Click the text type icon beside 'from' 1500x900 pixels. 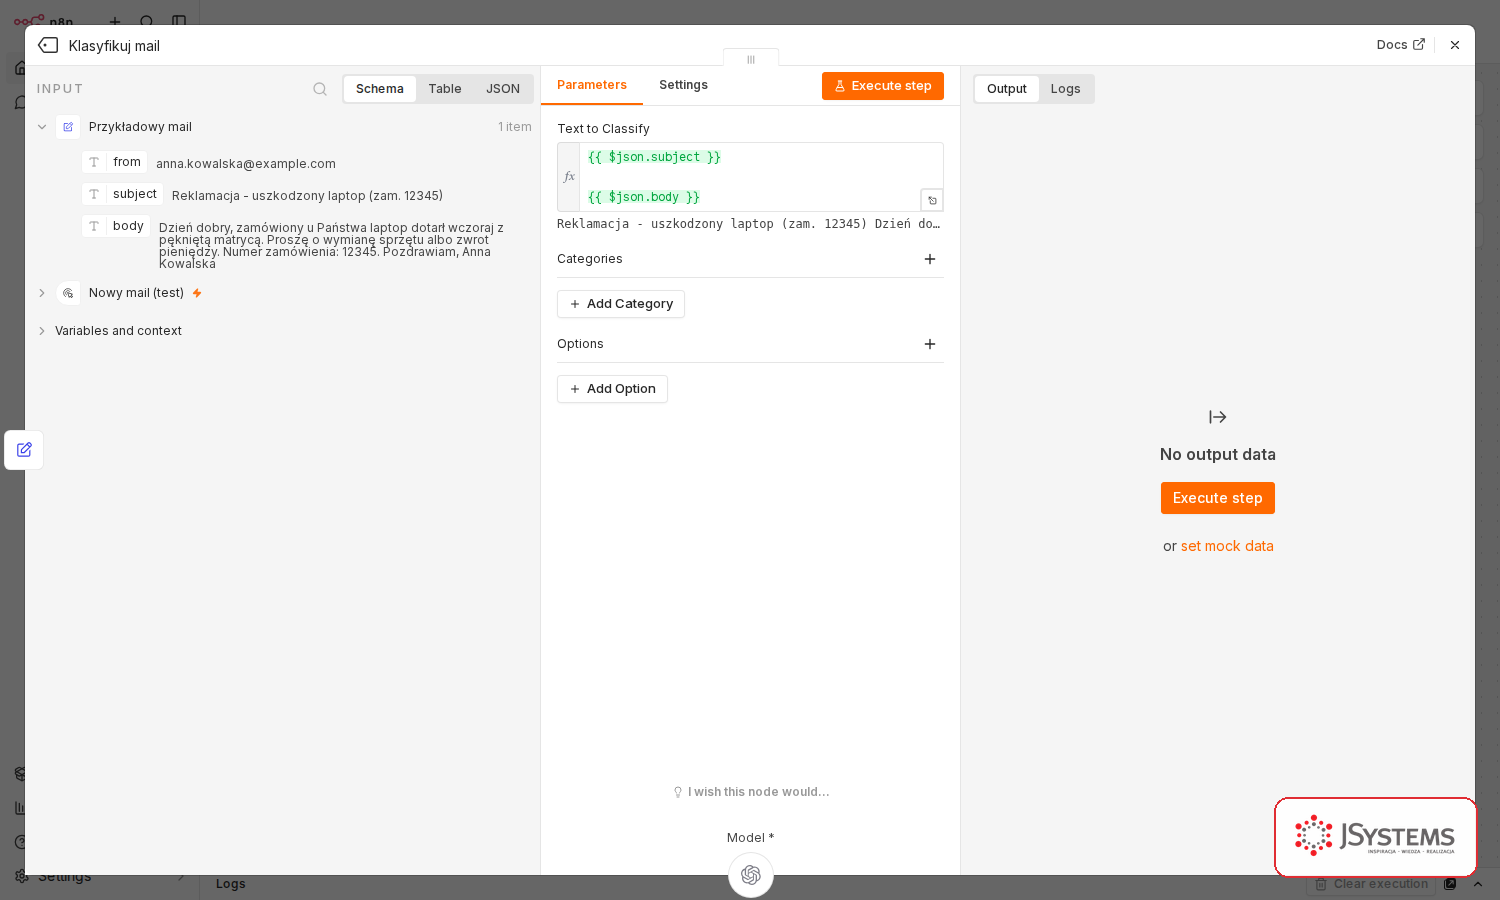pos(94,162)
